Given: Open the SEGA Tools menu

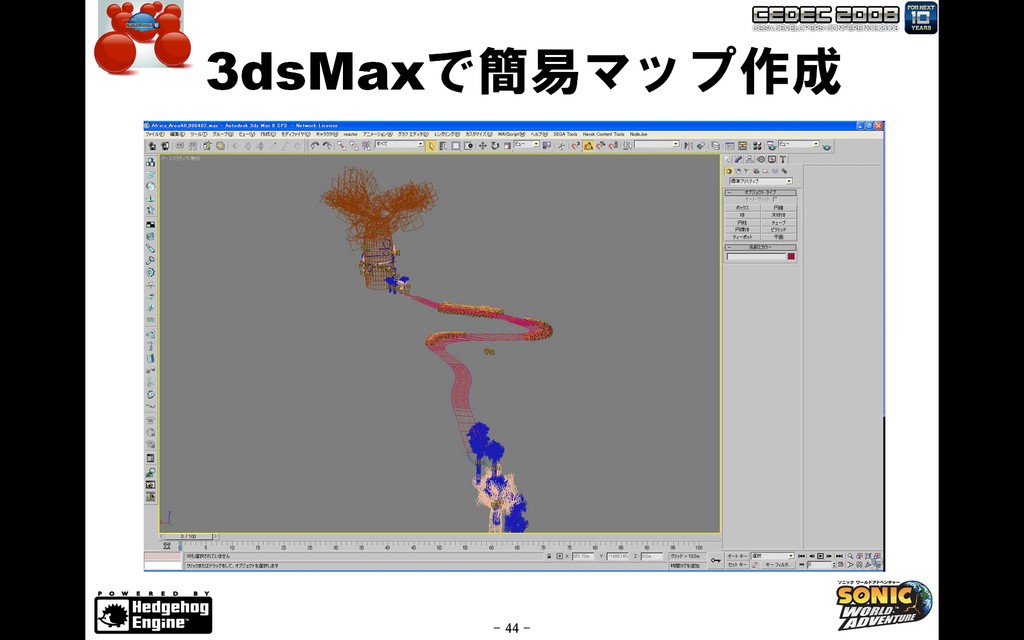Looking at the screenshot, I should [x=565, y=134].
